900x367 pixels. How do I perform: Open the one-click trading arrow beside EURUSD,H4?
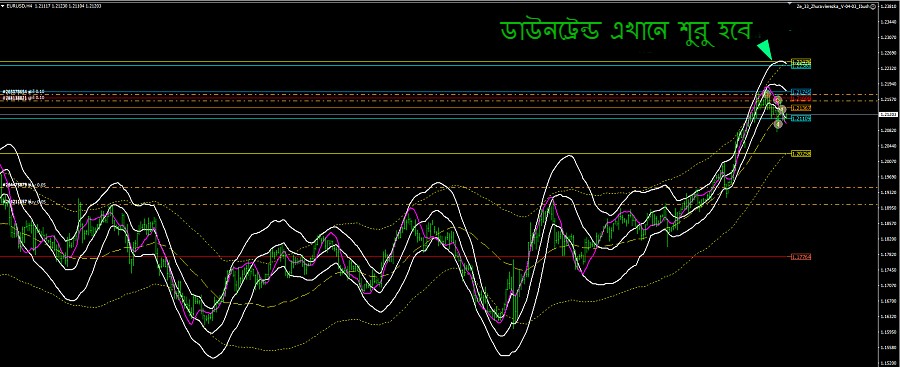point(3,5)
